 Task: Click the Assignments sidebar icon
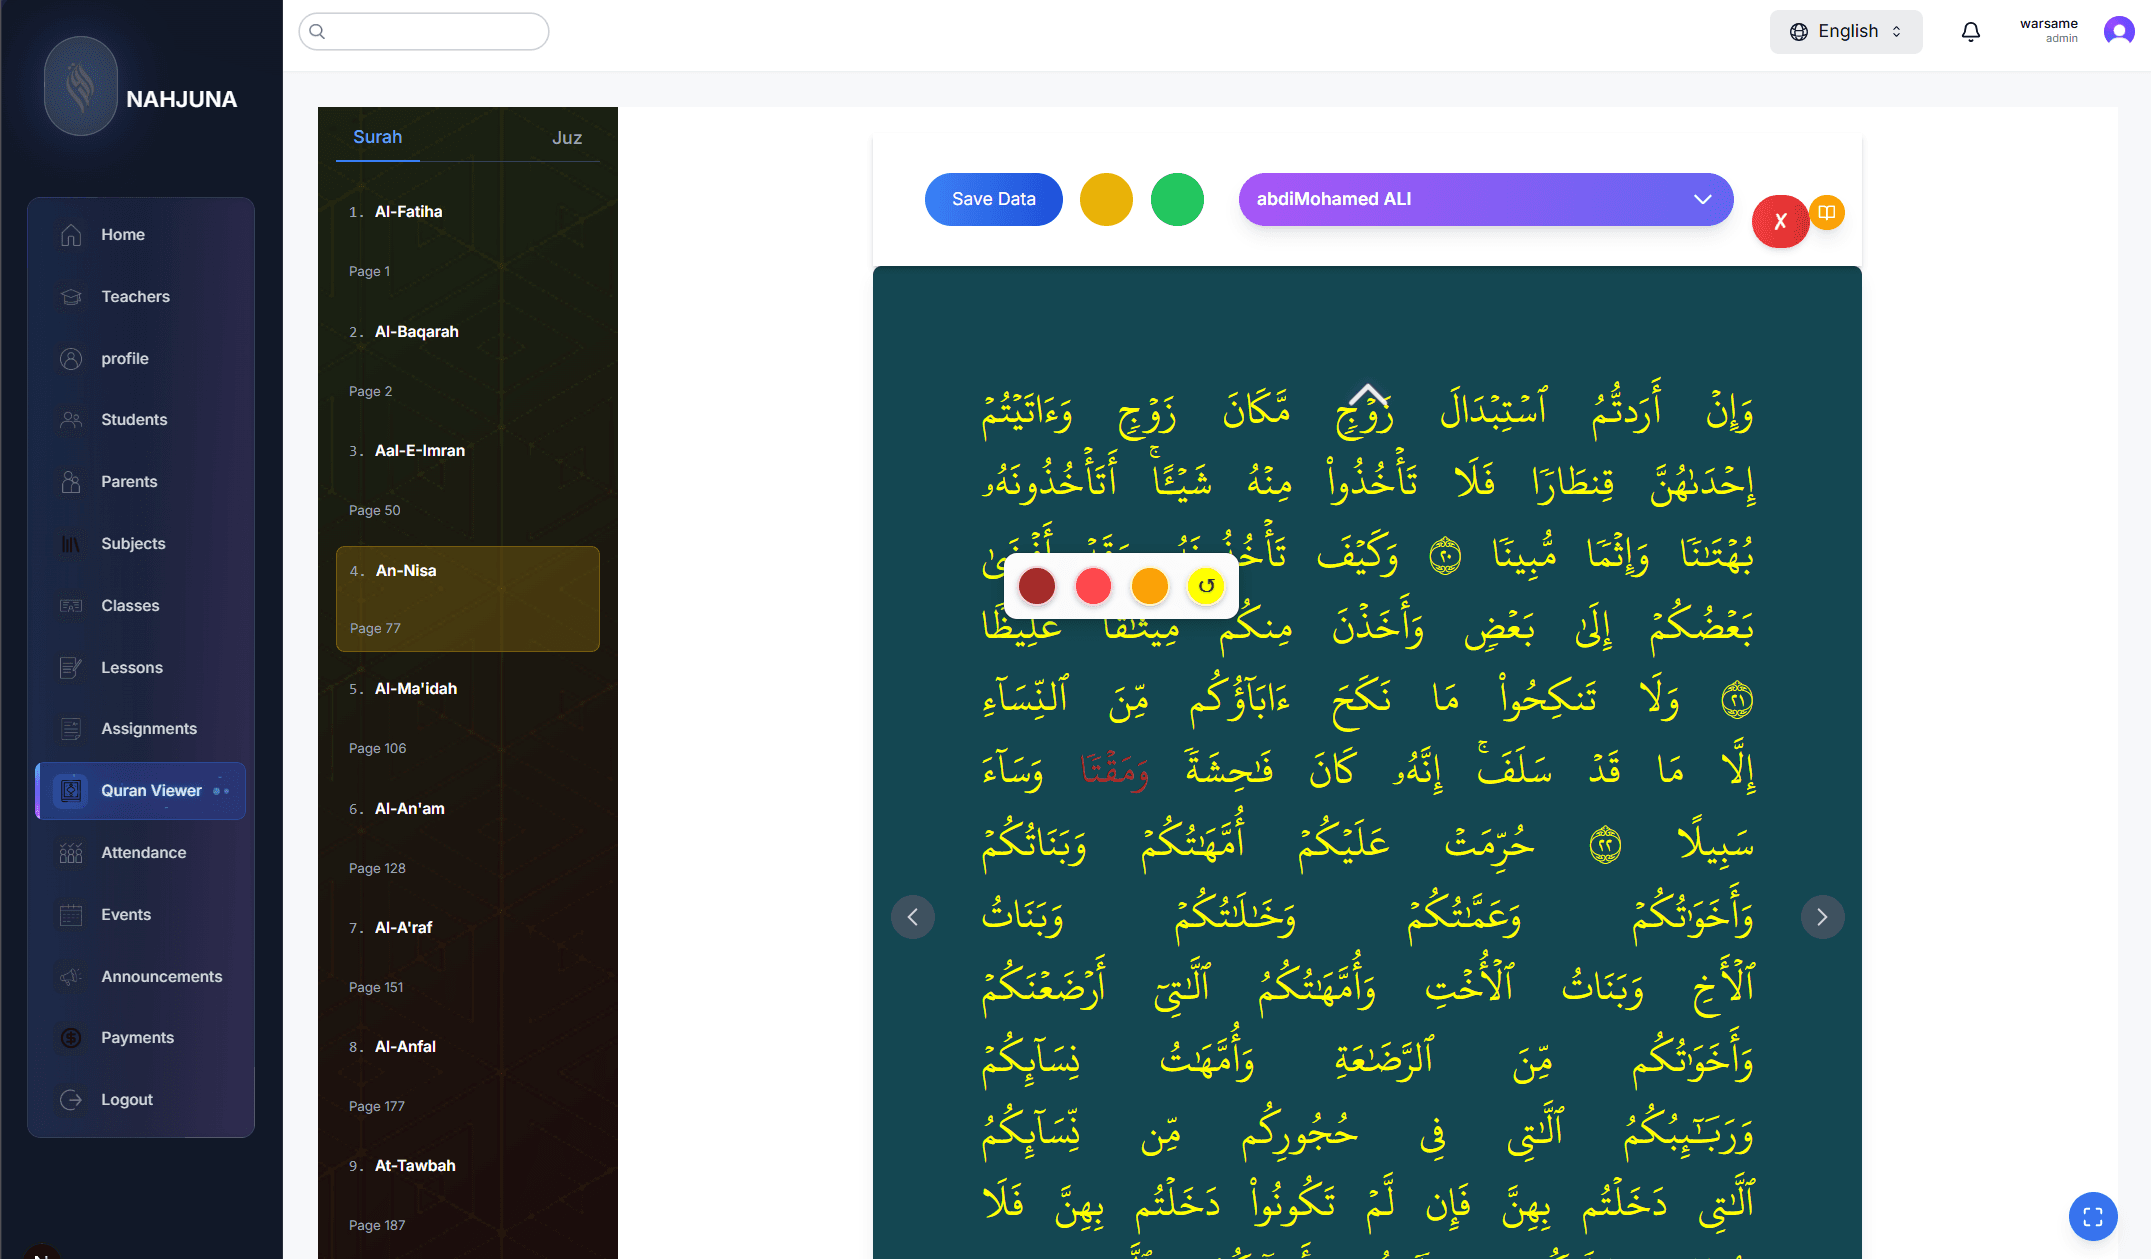(x=71, y=729)
